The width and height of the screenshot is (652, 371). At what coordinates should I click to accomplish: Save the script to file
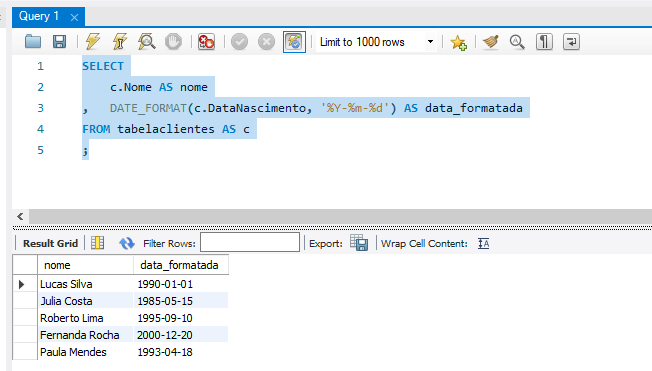click(x=59, y=42)
